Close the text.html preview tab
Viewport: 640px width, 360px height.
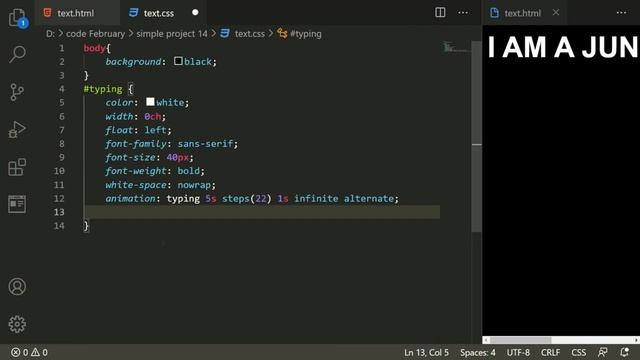pos(556,13)
